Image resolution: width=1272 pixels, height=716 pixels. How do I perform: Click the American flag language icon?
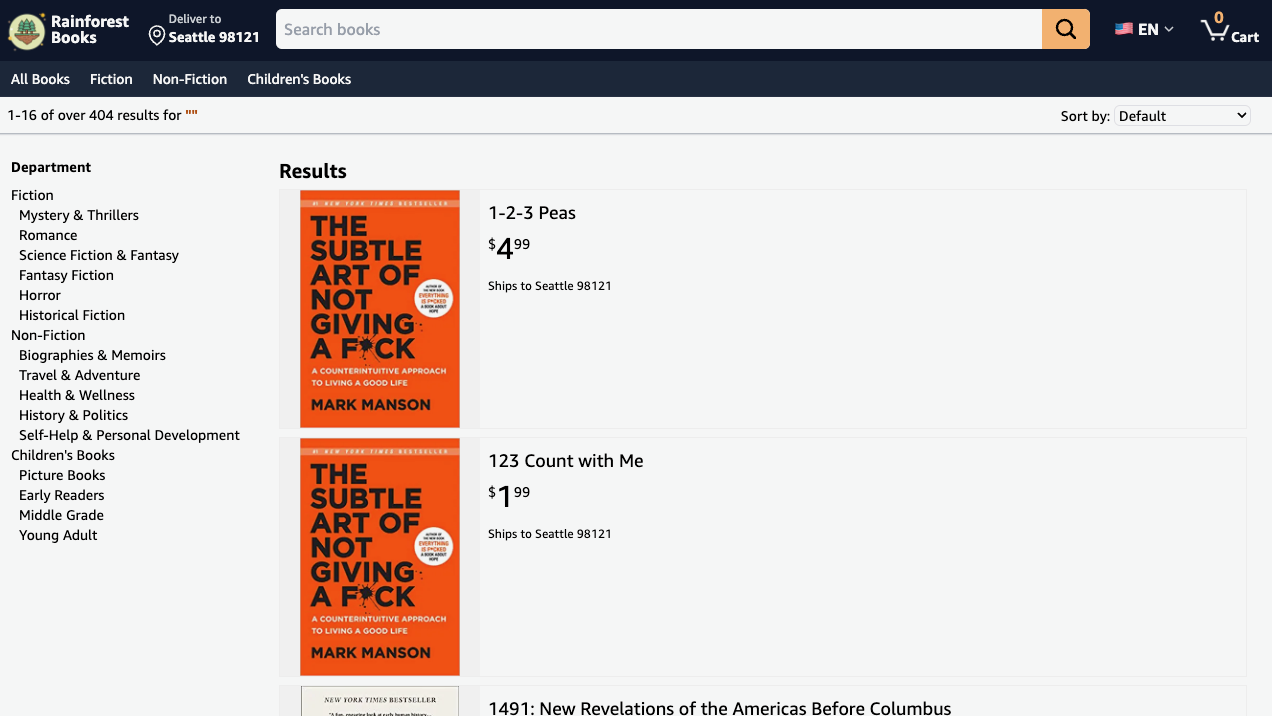click(x=1122, y=29)
